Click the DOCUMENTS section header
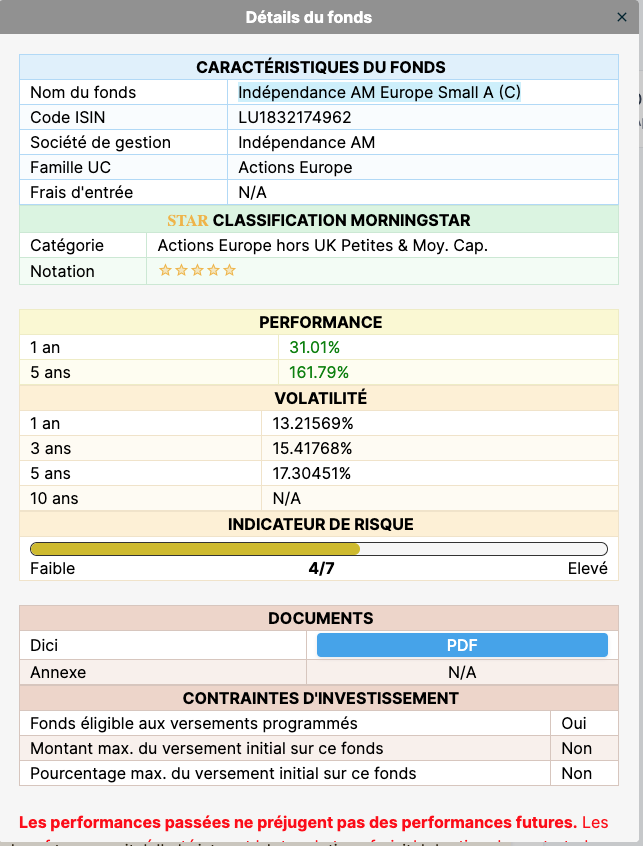Image resolution: width=643 pixels, height=846 pixels. point(320,618)
